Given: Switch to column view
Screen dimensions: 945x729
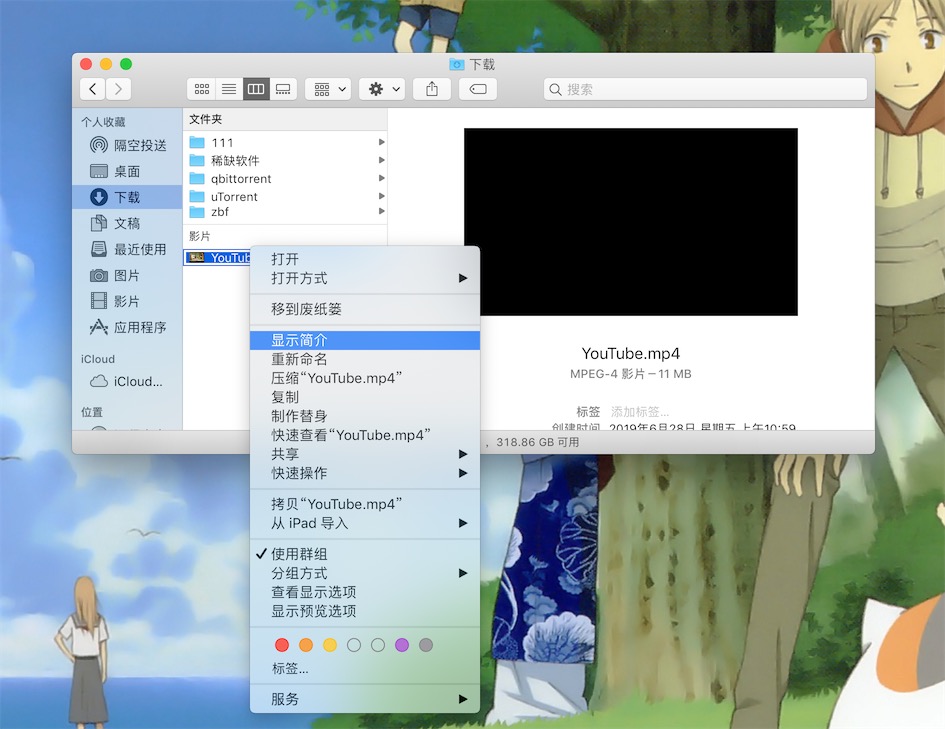Looking at the screenshot, I should [256, 89].
